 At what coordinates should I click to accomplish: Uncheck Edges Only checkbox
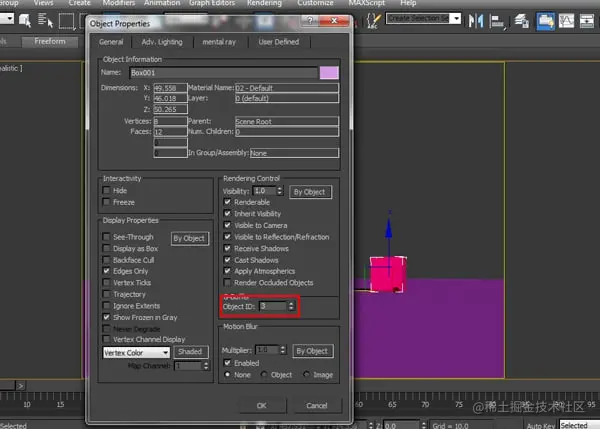click(106, 271)
